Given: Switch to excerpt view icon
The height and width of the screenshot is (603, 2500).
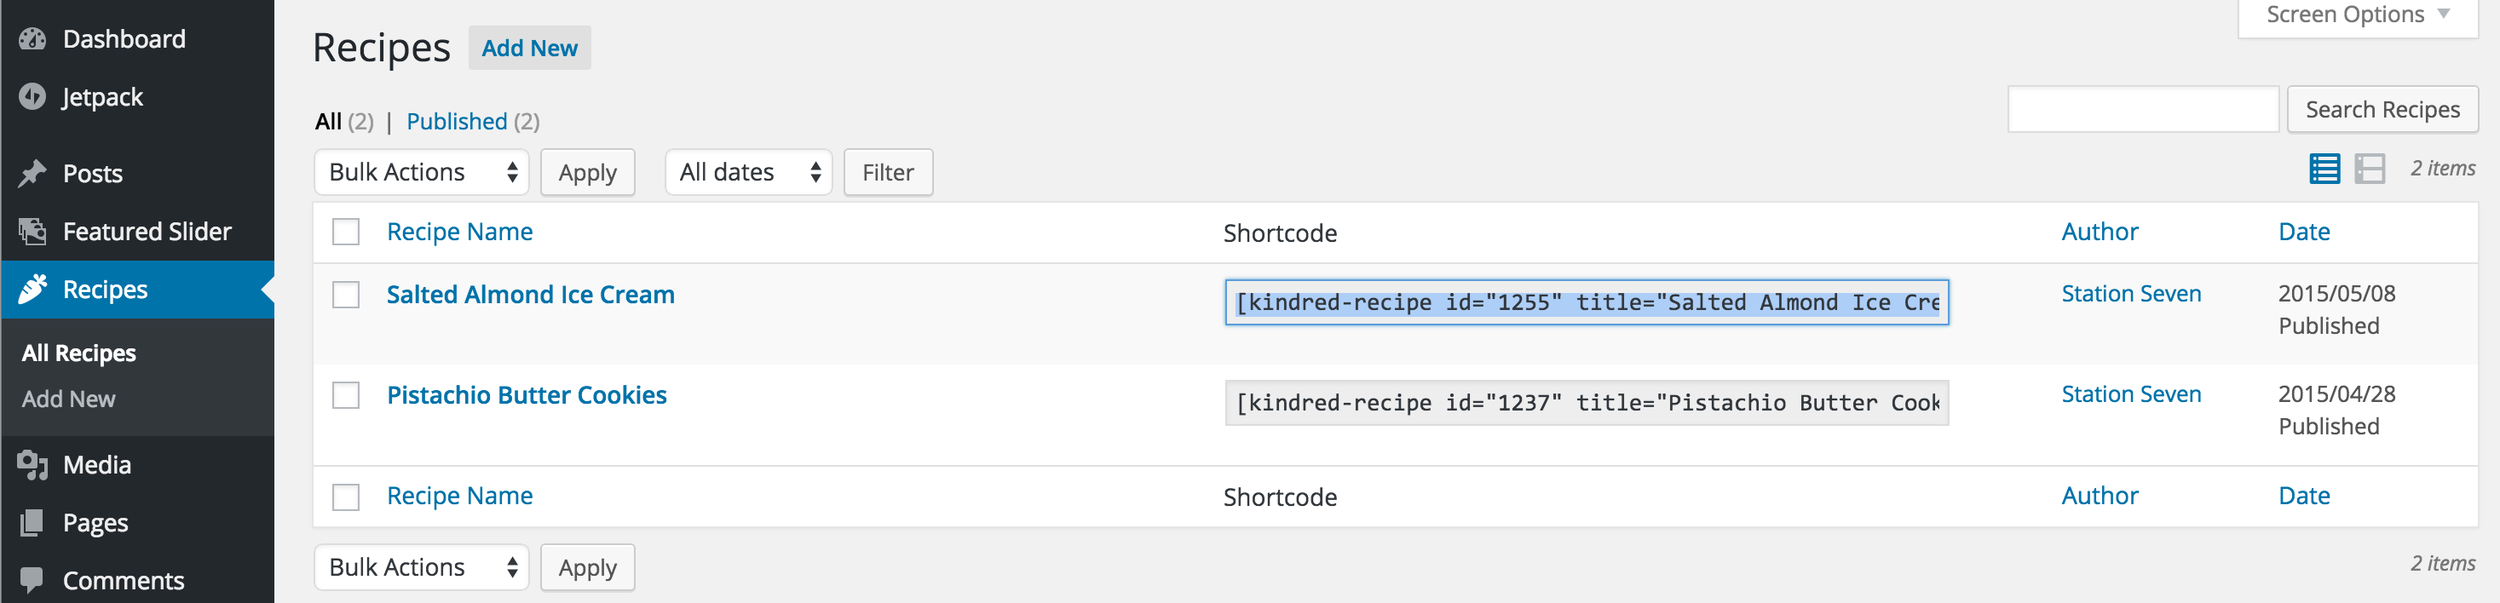Looking at the screenshot, I should (2370, 169).
